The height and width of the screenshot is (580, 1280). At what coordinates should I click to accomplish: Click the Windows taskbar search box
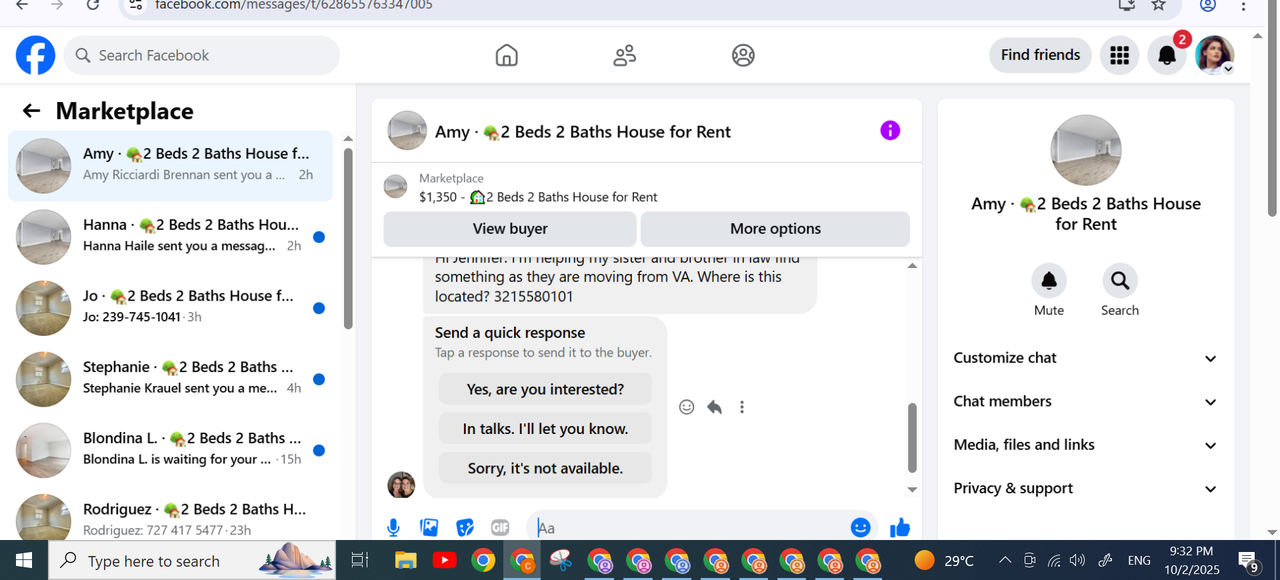tap(194, 561)
